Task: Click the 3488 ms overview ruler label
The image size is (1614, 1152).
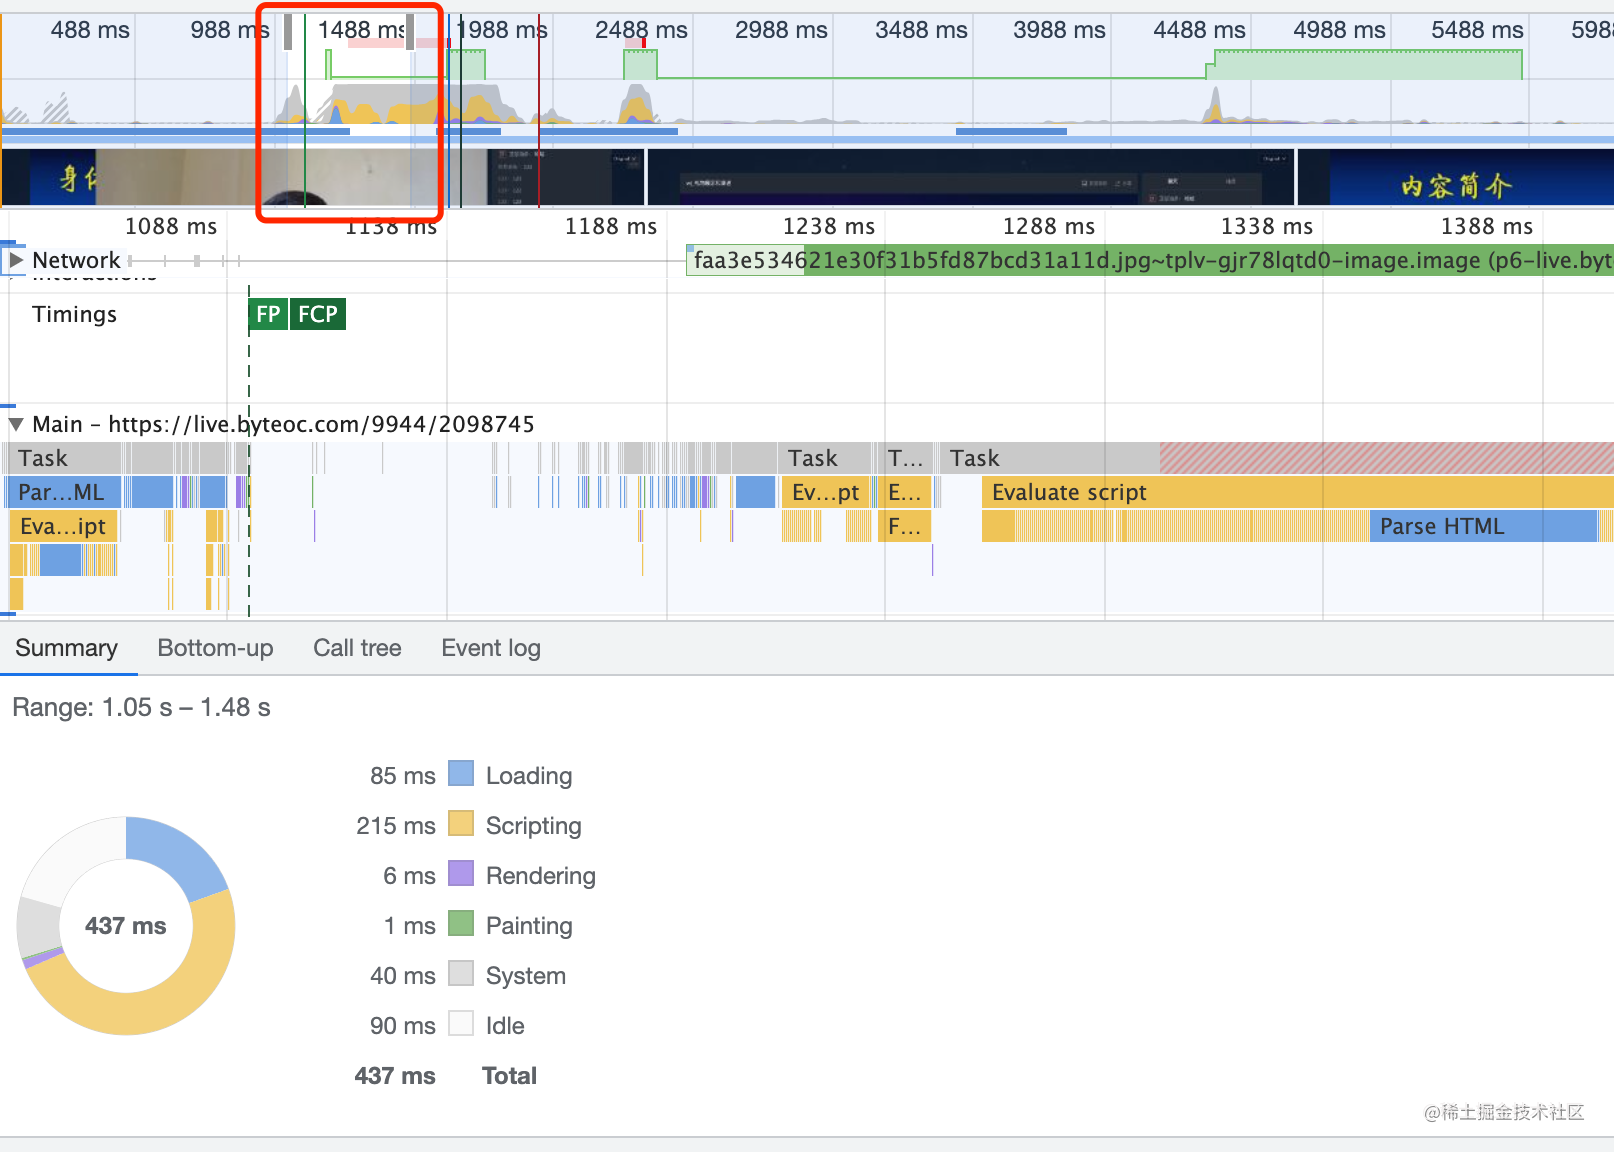Action: click(921, 30)
